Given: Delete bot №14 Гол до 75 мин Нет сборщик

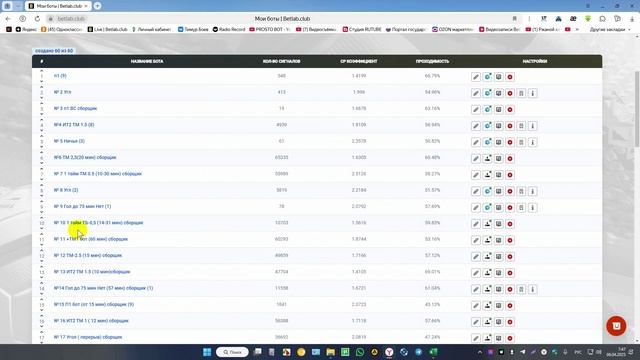Looking at the screenshot, I should click(521, 289).
